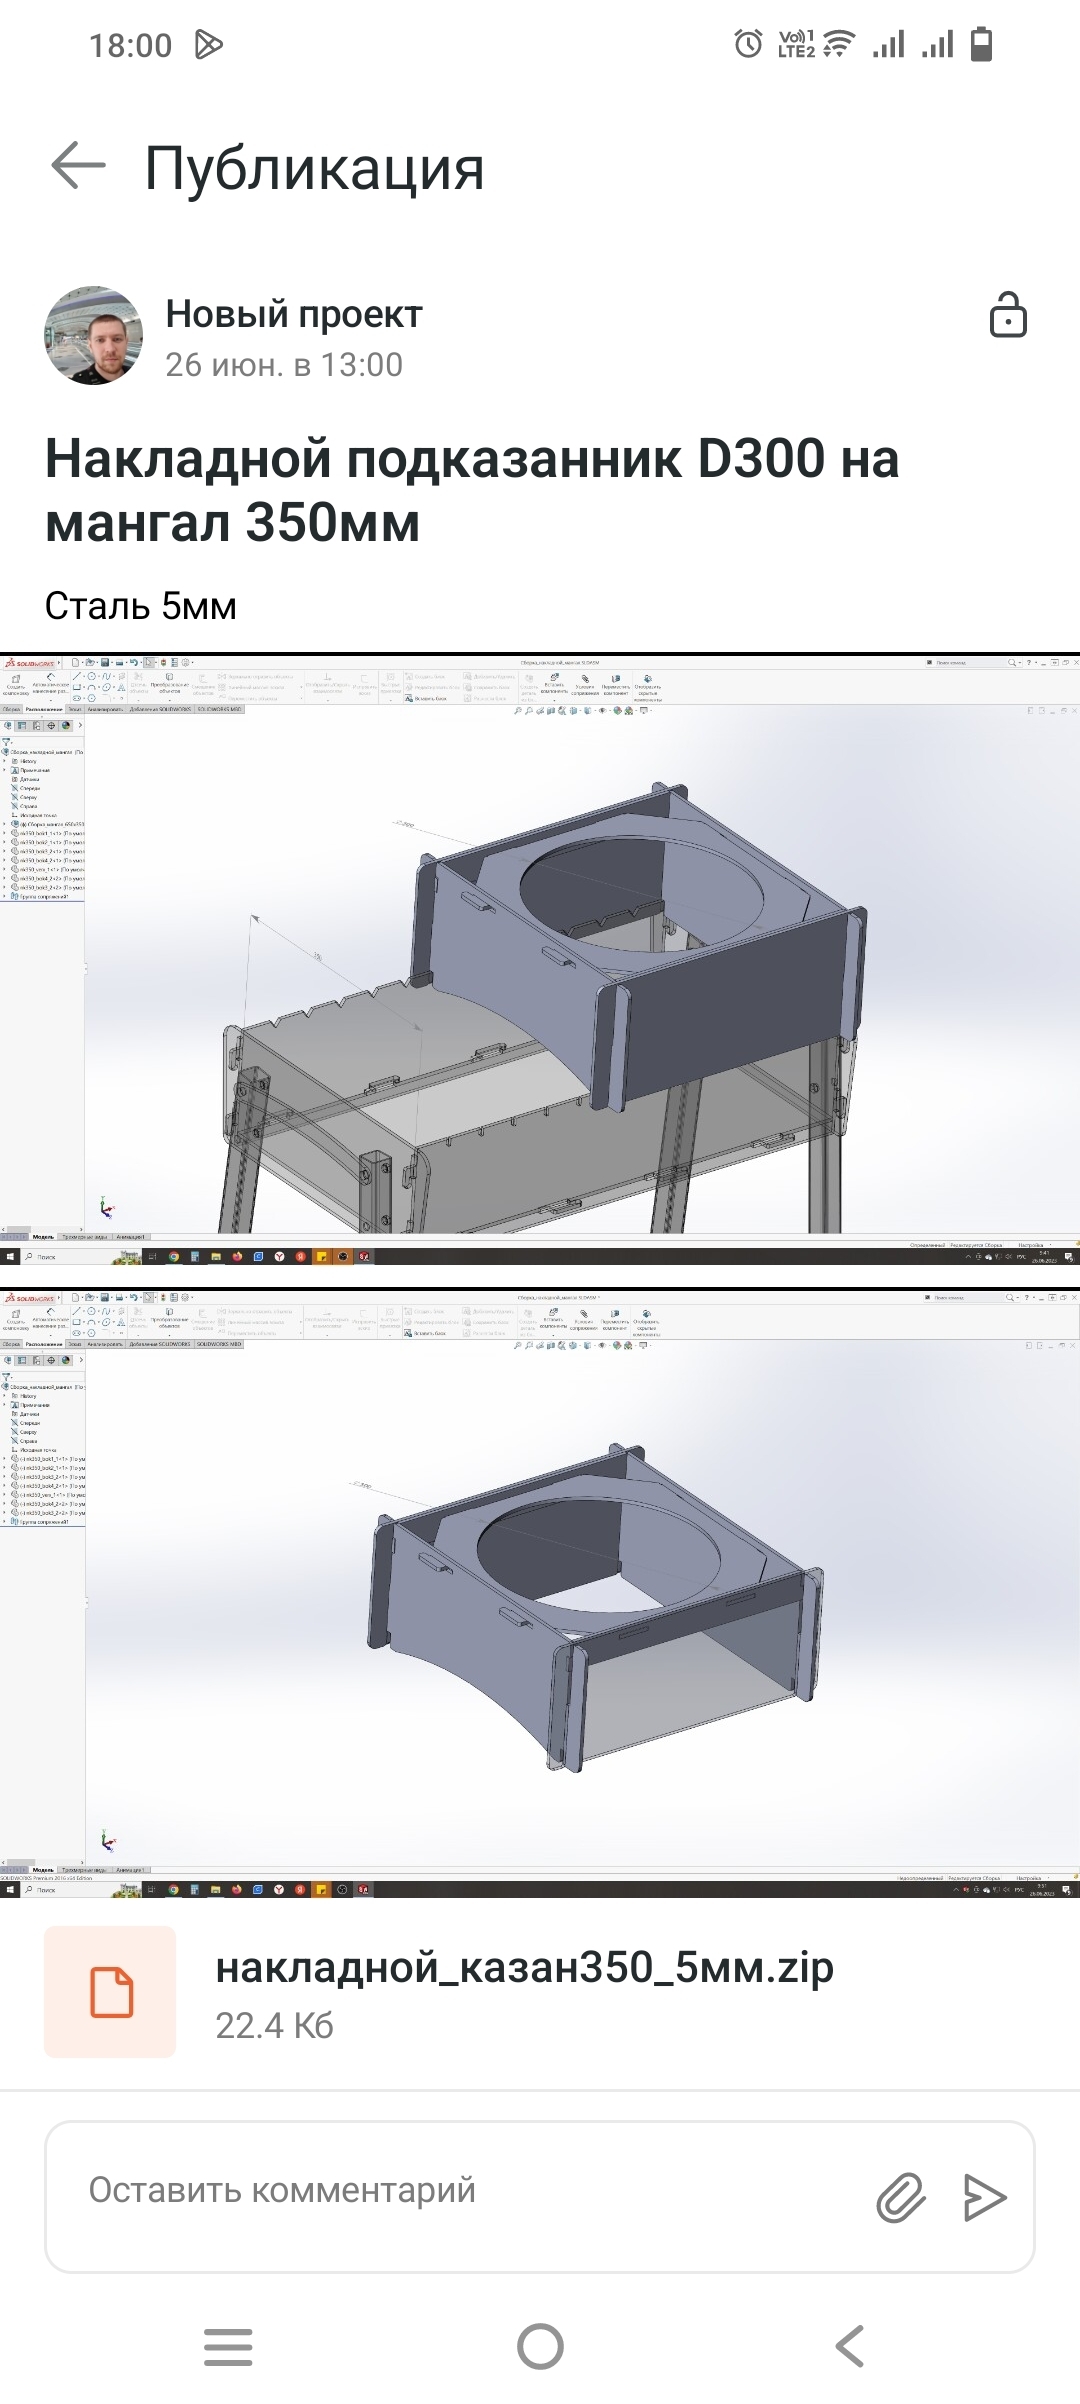Viewport: 1080px width, 2404px height.
Task: Open the Новый проект author name
Action: (293, 314)
